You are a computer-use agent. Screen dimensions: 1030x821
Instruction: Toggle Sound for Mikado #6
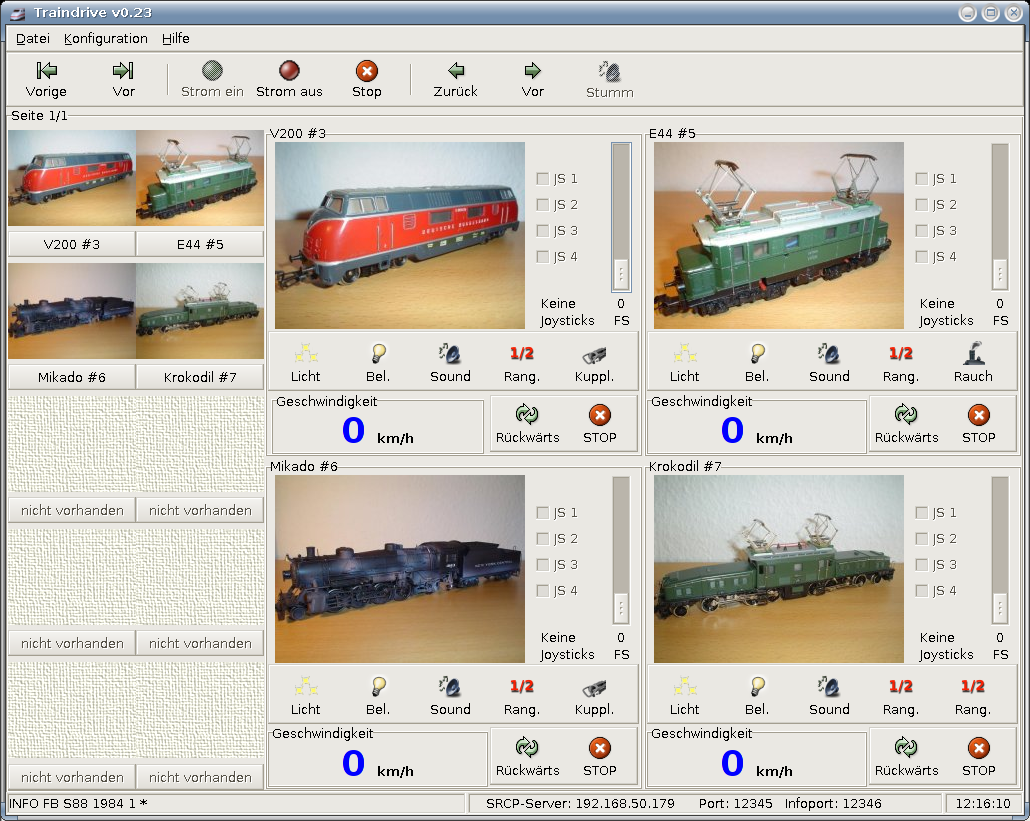[x=450, y=687]
